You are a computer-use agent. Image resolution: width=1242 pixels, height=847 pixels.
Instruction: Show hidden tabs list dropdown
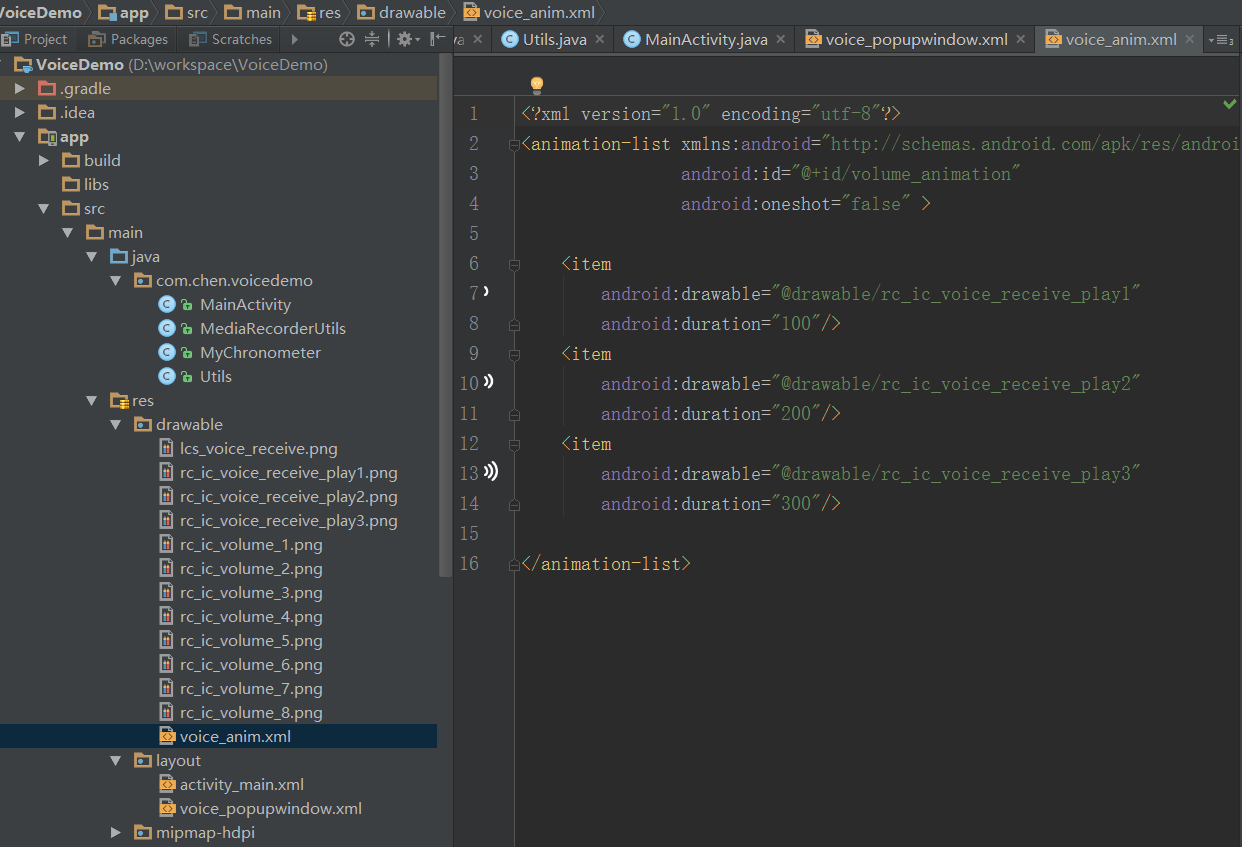[1220, 40]
